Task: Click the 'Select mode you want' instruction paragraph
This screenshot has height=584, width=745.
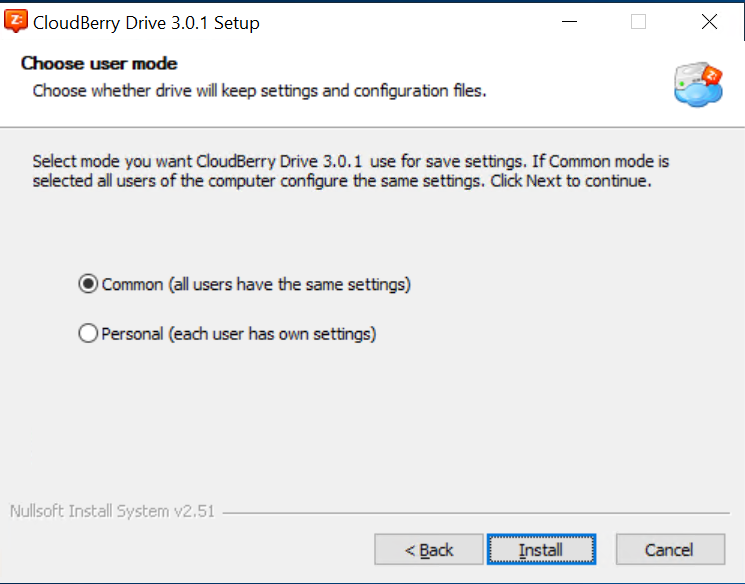Action: click(x=350, y=171)
